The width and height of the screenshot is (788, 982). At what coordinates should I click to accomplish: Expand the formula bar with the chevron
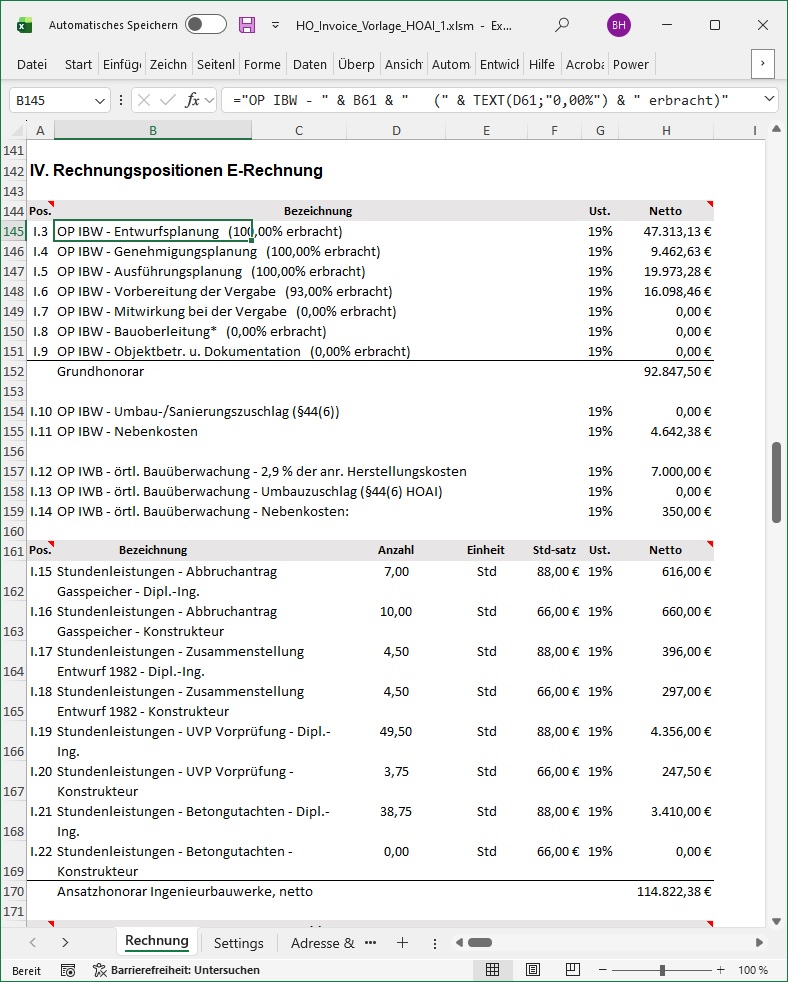tap(769, 99)
